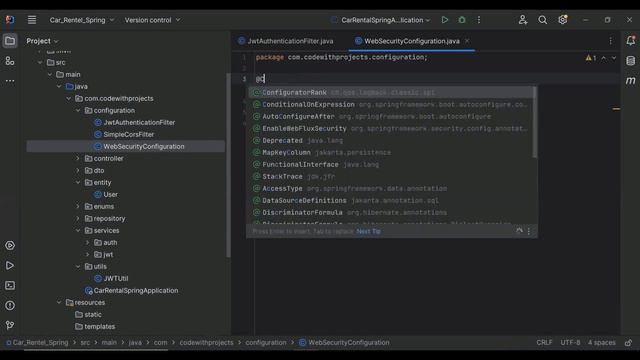Select CarRentalSpringApplication in project tree
Viewport: 640px width, 360px height.
pos(135,291)
